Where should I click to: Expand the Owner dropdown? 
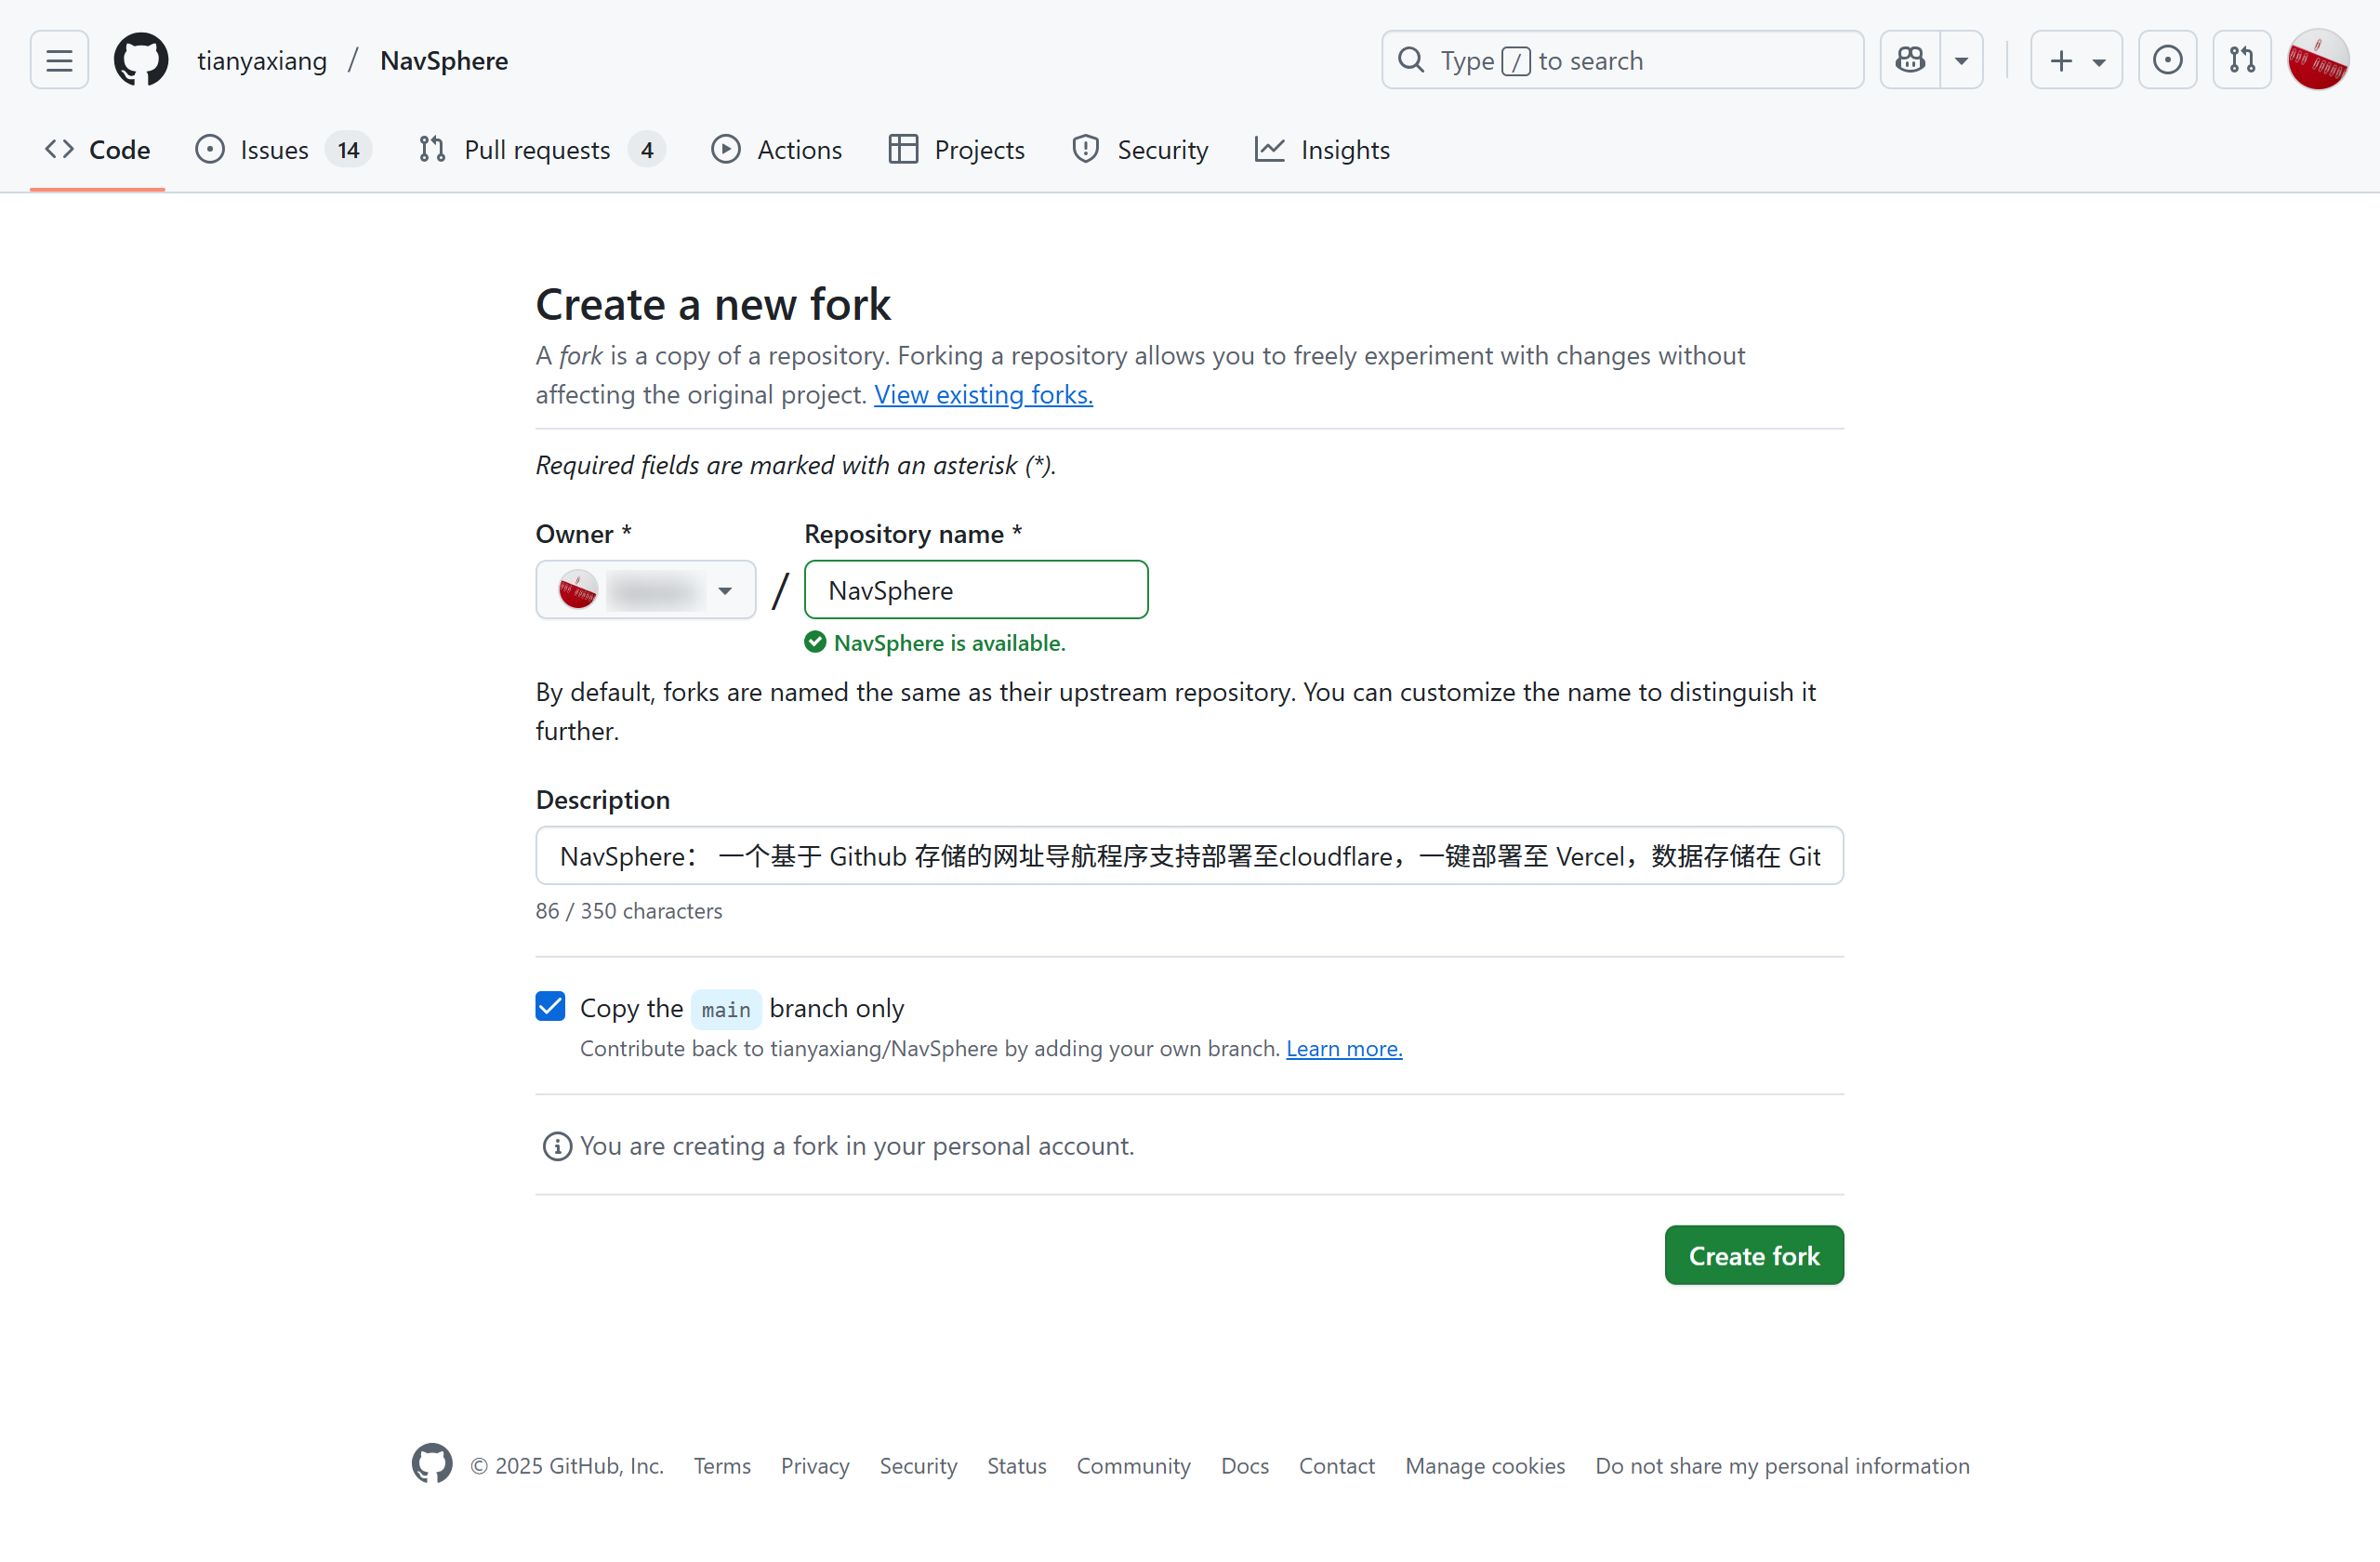coord(646,590)
